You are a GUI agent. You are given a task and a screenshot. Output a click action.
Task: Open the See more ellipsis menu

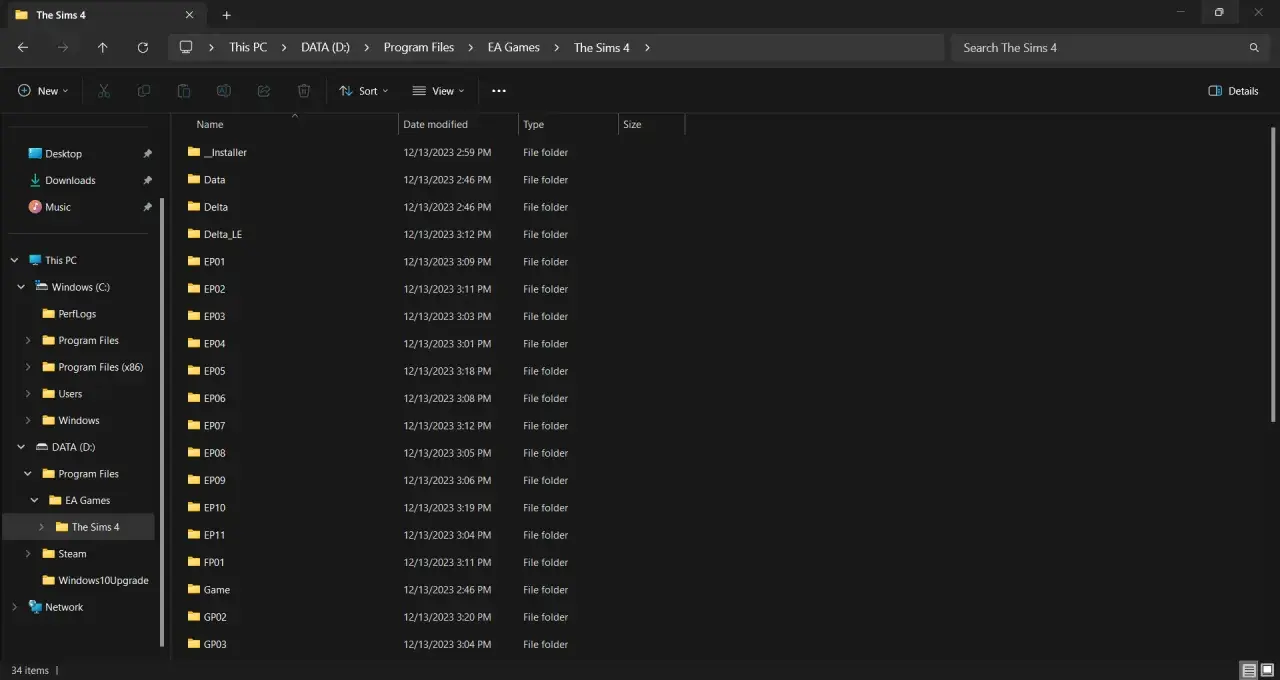point(499,91)
